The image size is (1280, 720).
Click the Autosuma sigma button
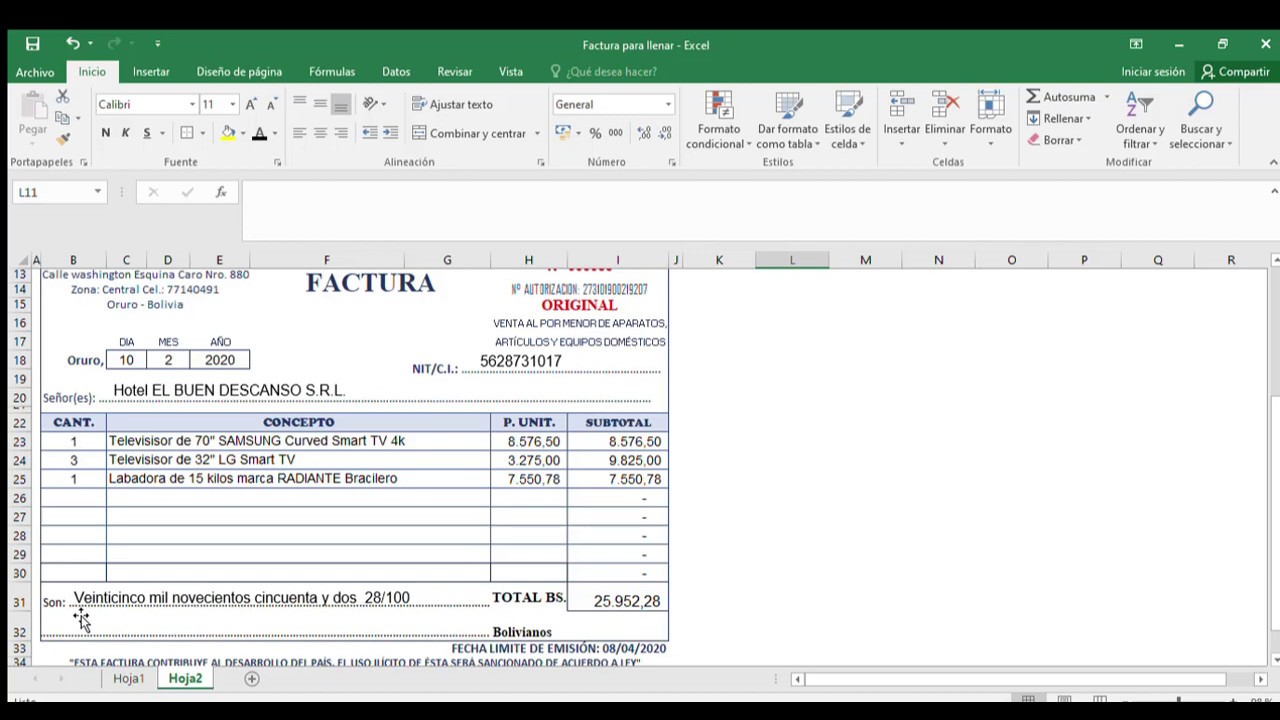[1060, 97]
